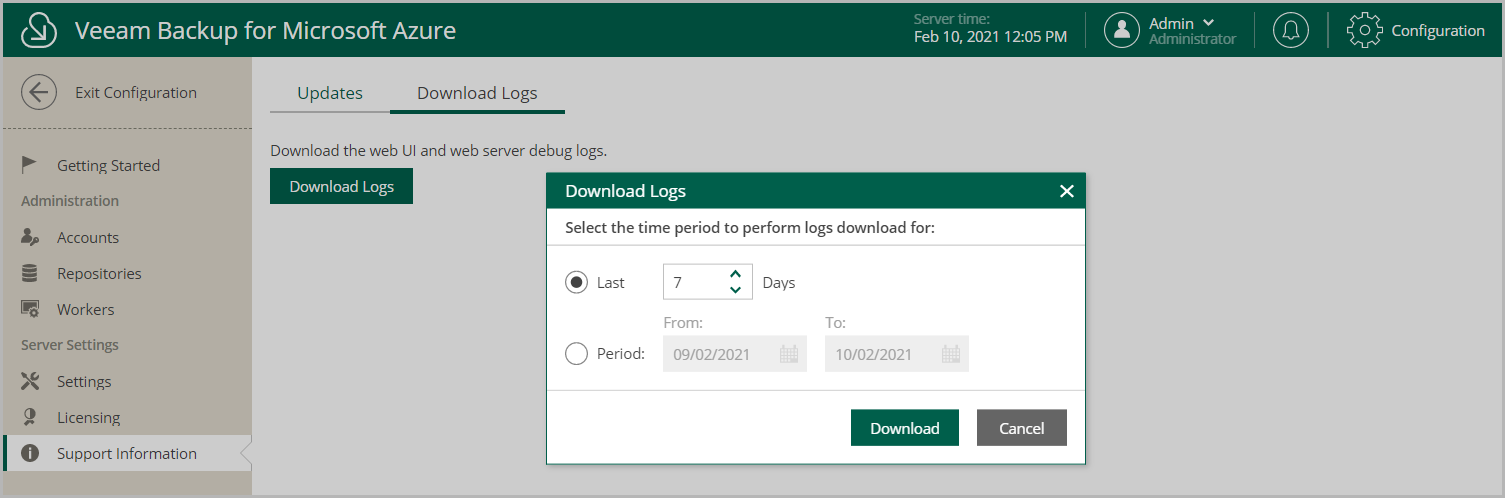Screen dimensions: 1505x498
Task: Click the Repositories database icon
Action: [x=30, y=273]
